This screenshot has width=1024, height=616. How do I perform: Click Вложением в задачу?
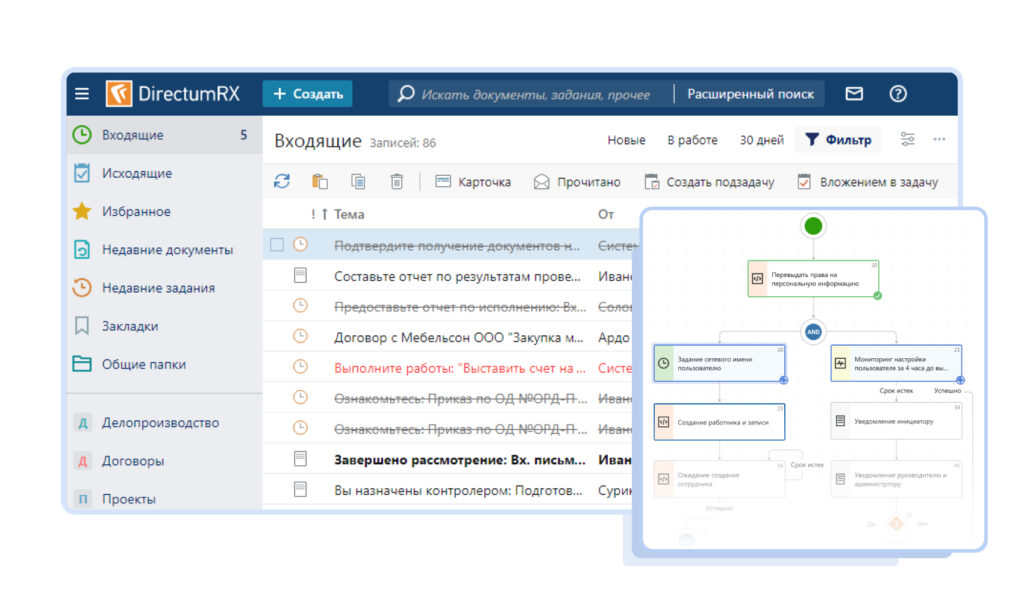tap(868, 182)
